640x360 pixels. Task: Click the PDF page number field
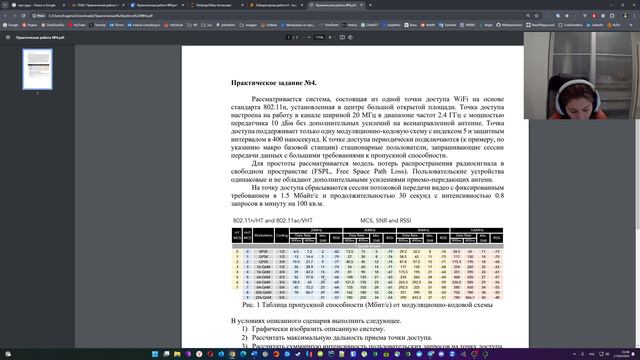click(x=289, y=37)
